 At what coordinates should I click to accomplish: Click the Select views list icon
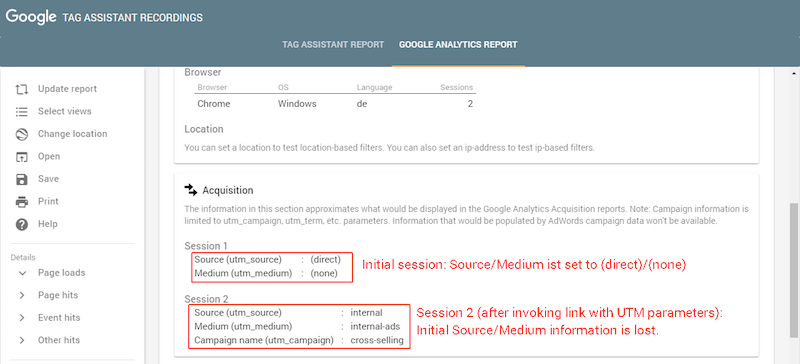coord(21,112)
